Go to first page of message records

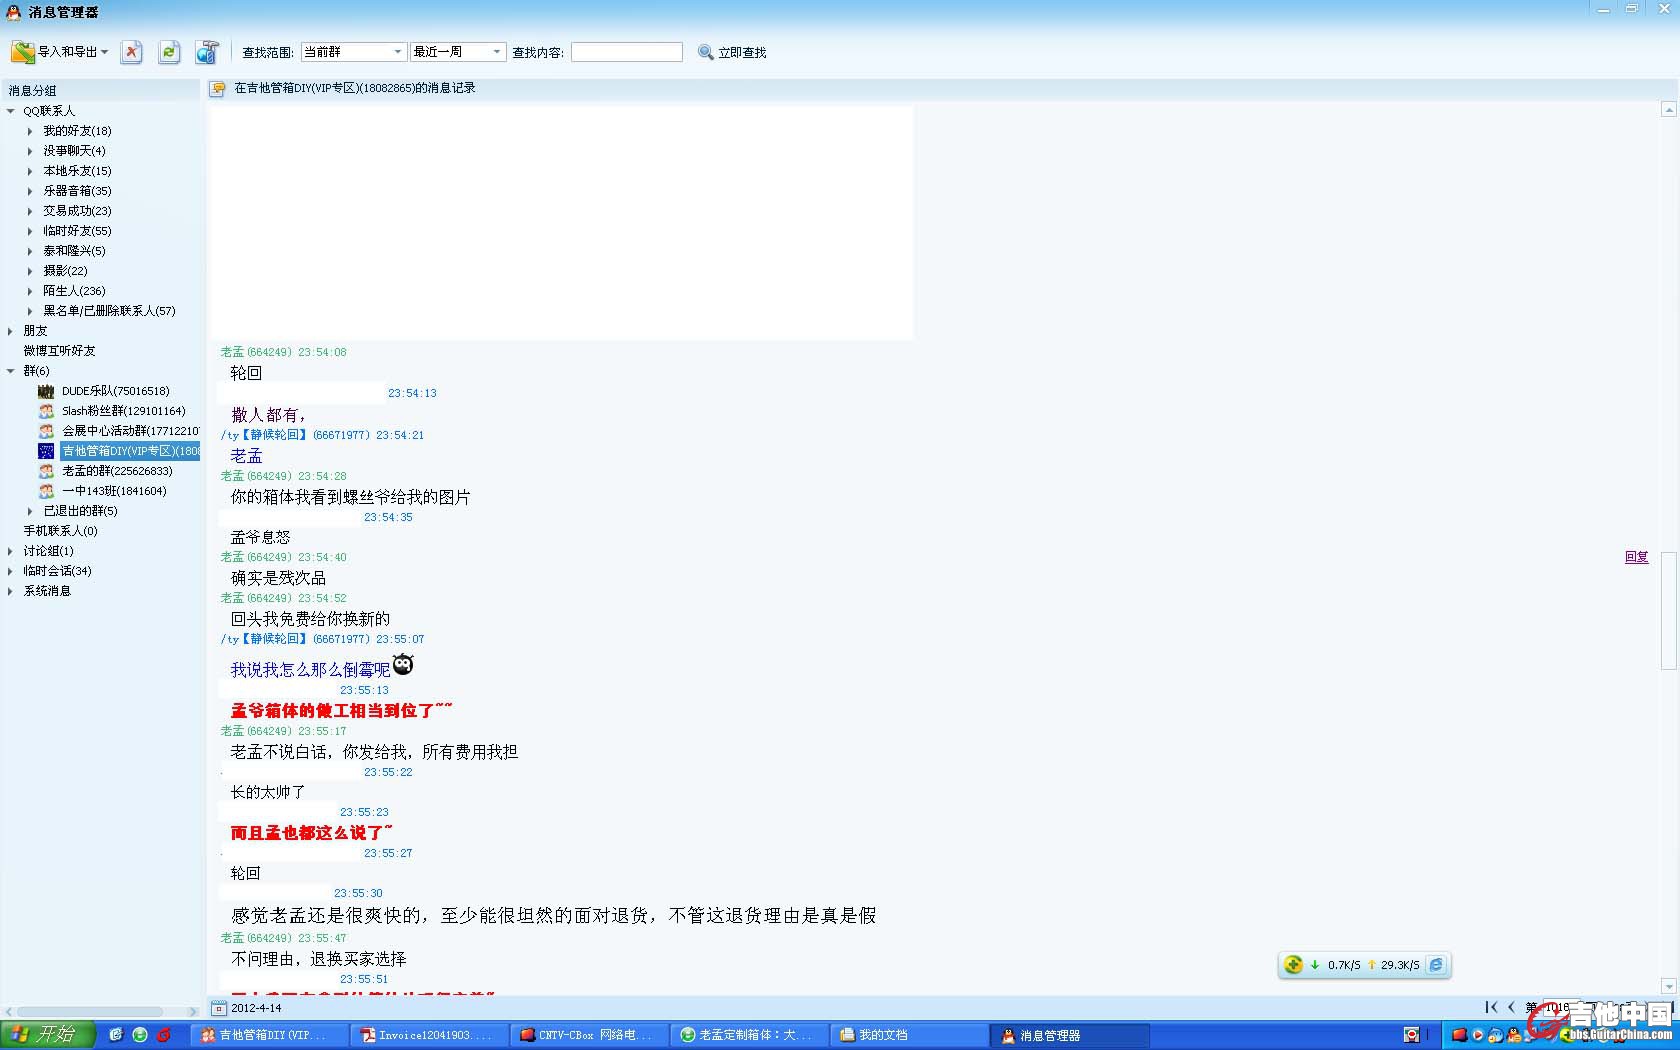pos(1491,1007)
